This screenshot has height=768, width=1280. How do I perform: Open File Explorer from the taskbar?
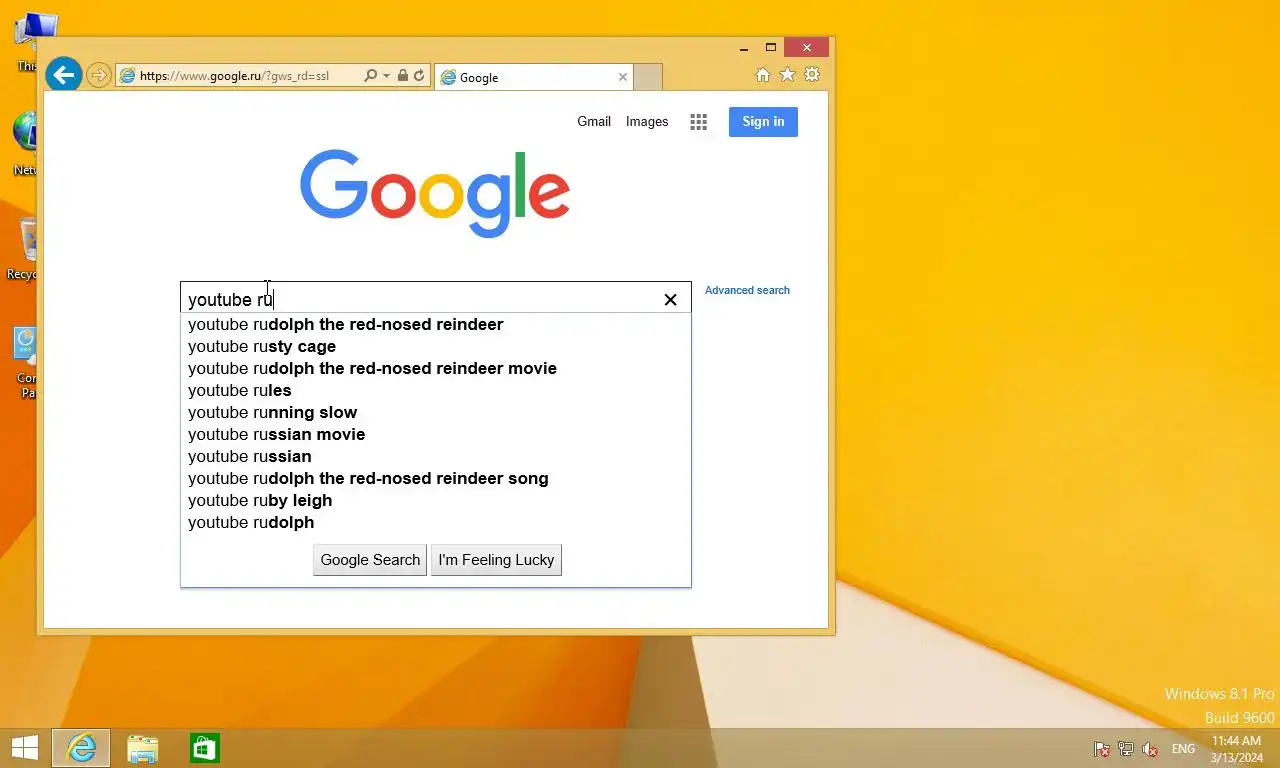[x=143, y=748]
